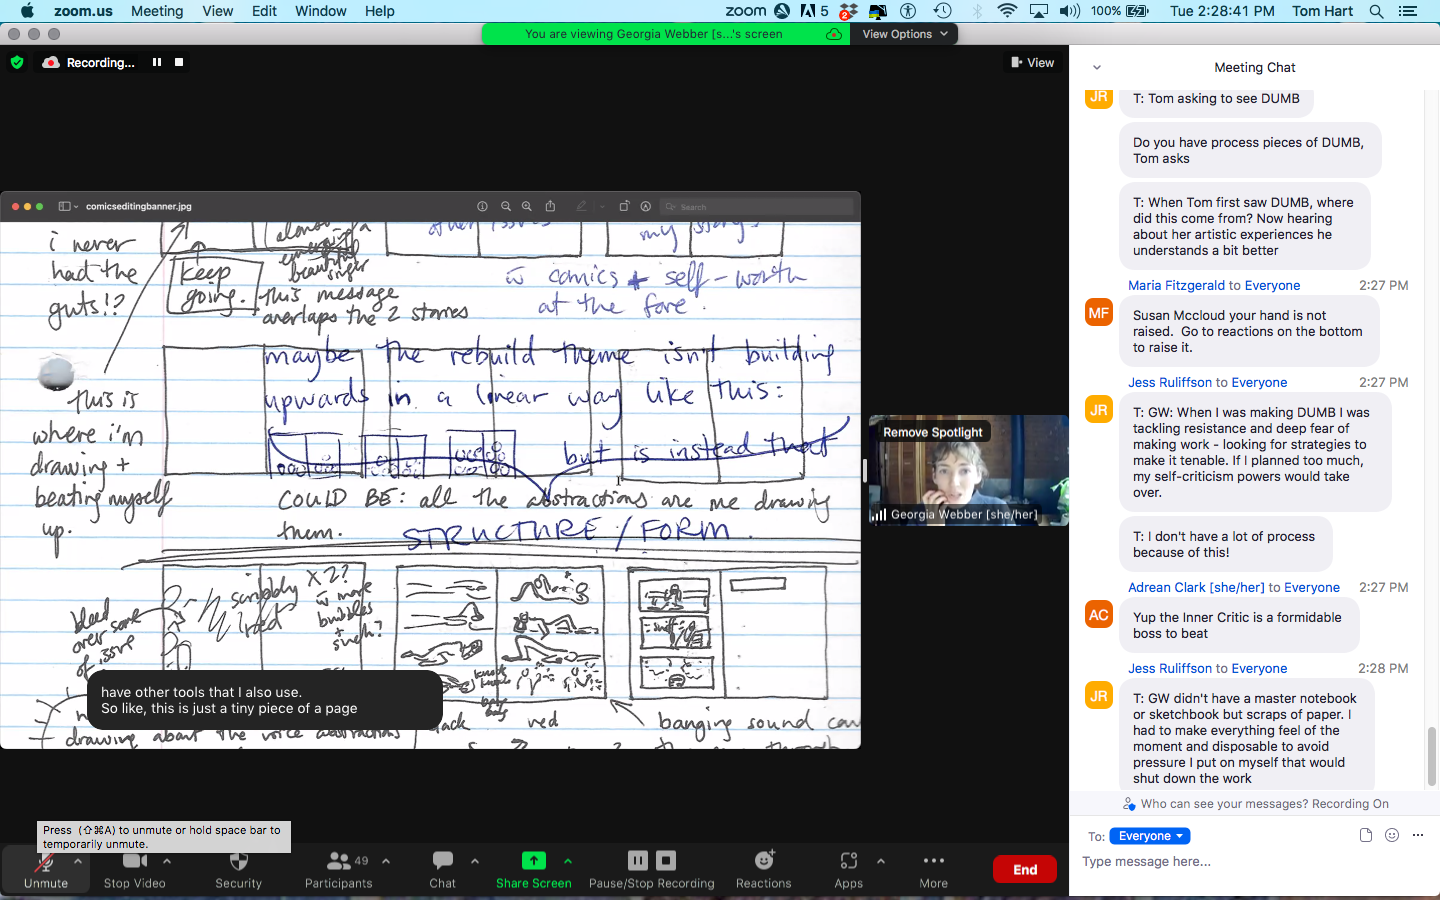Expand arrow next to Apps

881,860
